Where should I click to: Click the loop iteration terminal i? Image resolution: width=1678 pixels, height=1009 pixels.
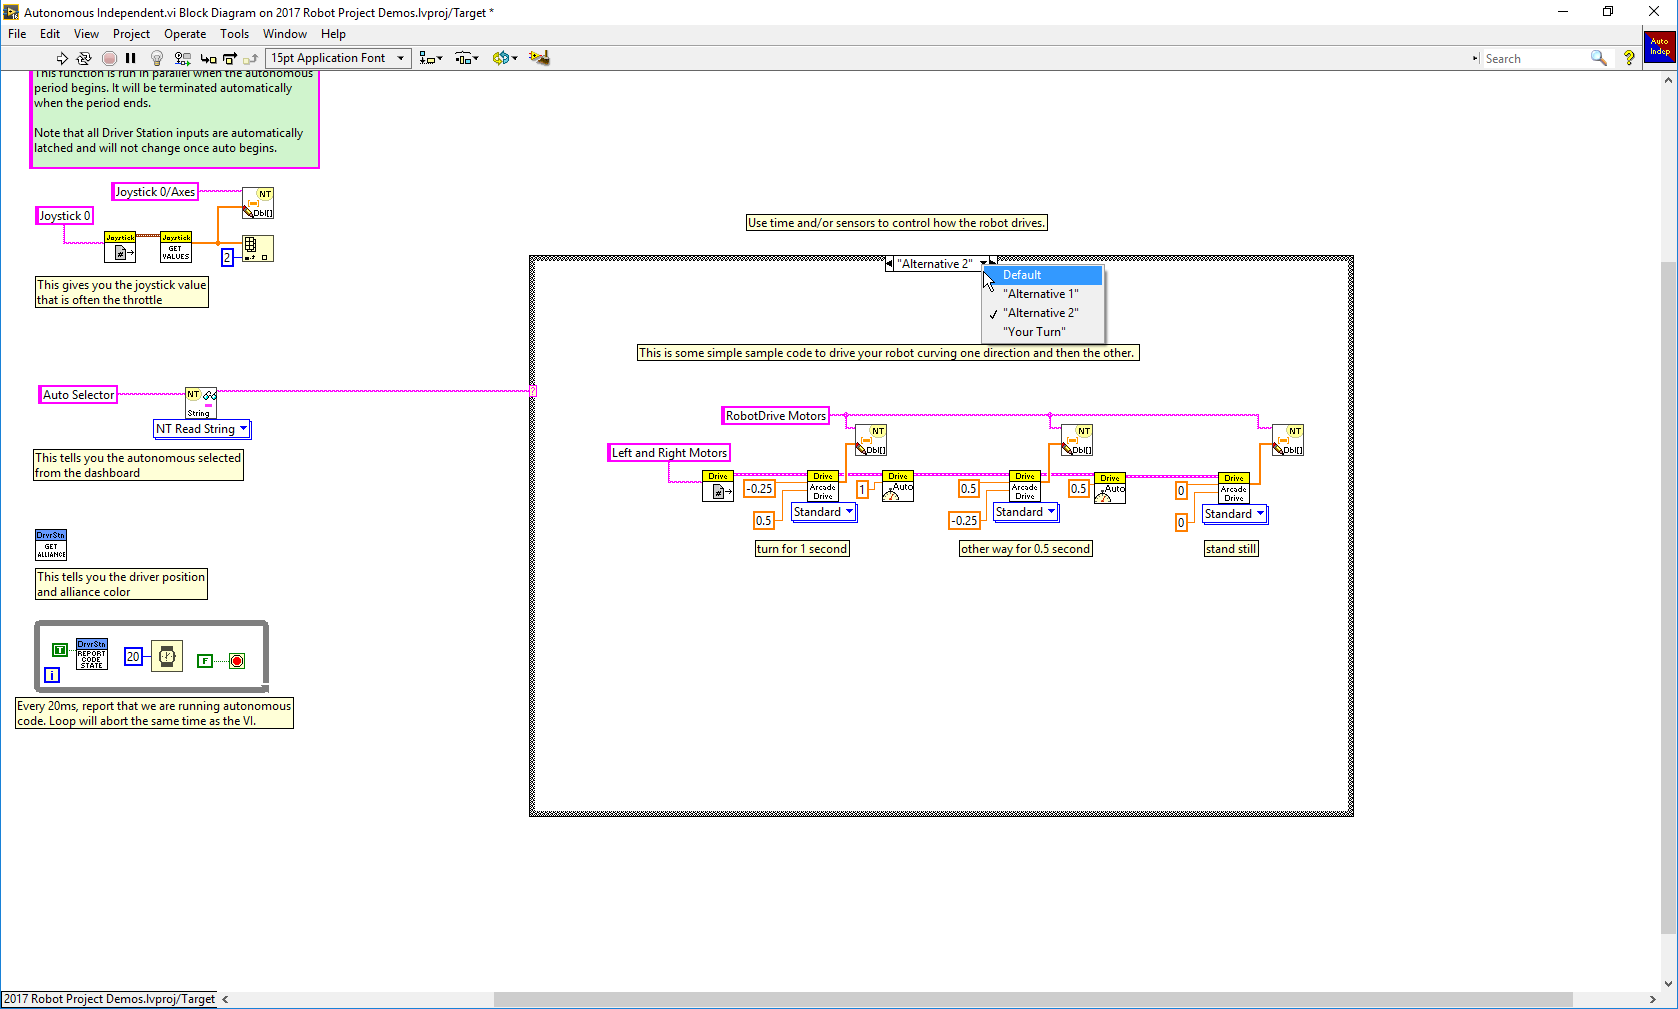[52, 675]
